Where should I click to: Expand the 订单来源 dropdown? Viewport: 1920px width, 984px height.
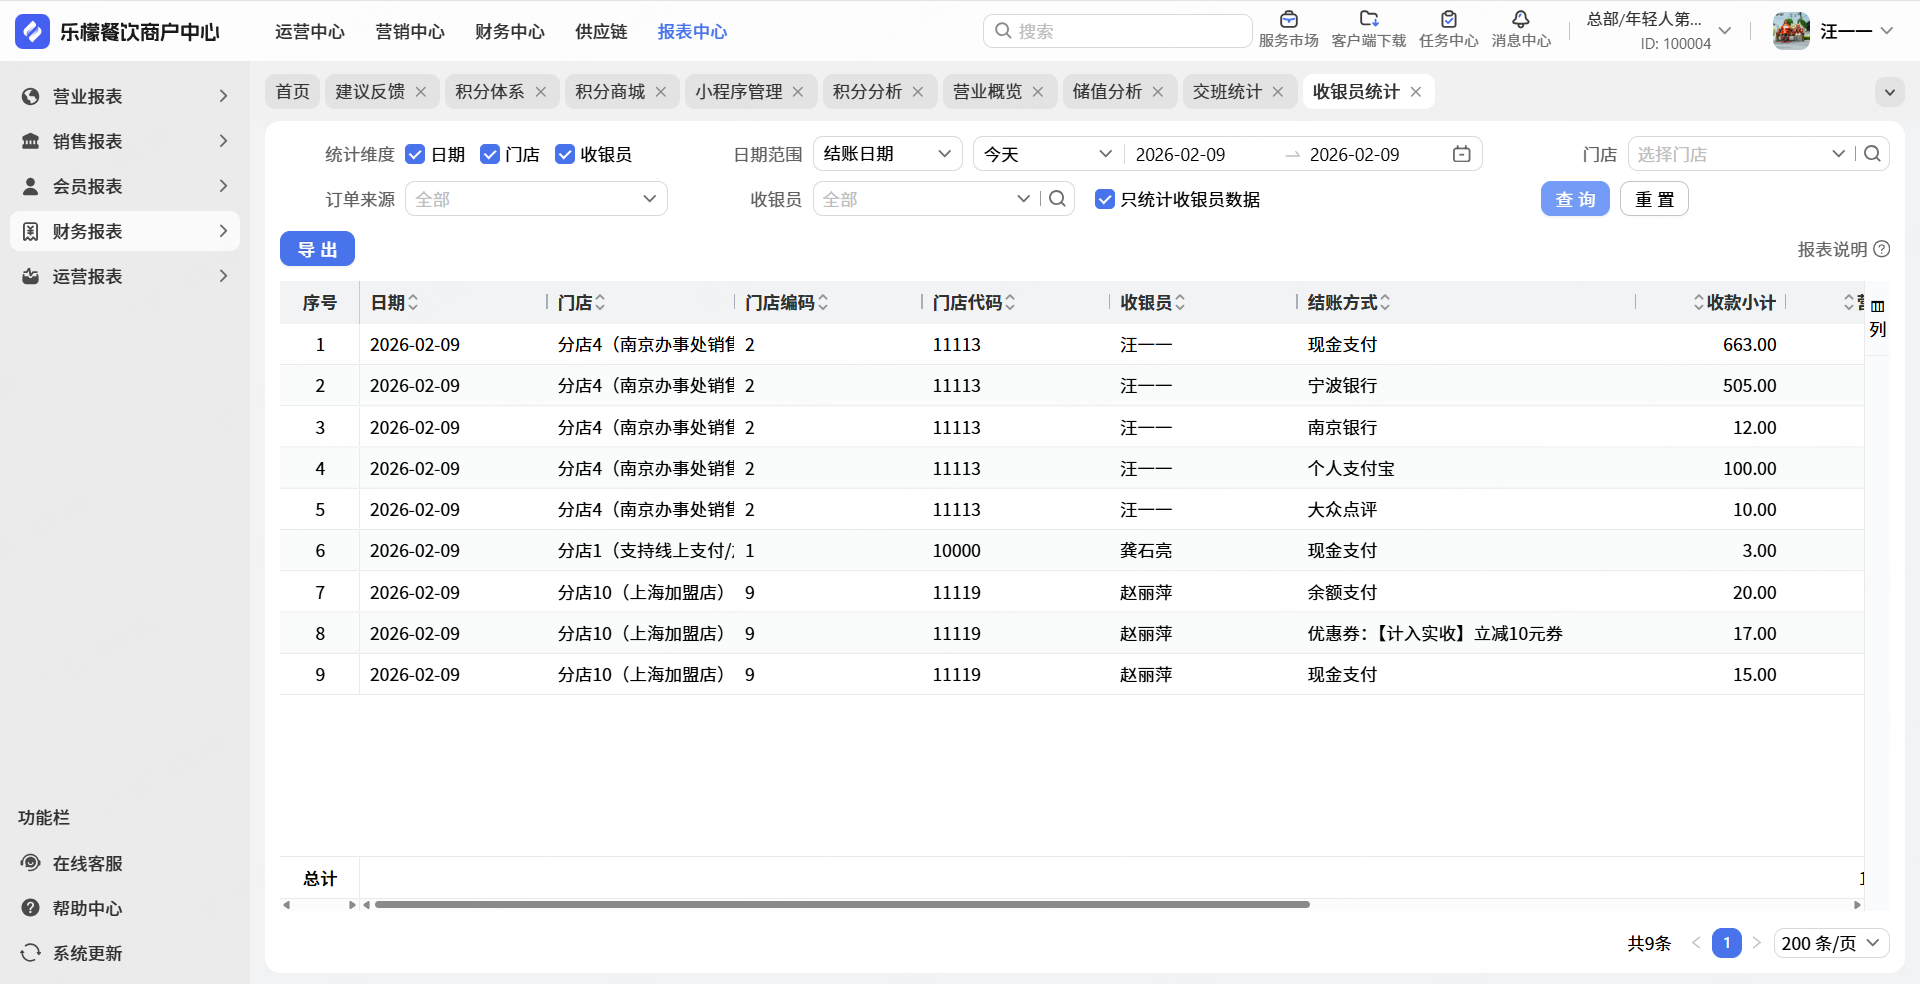536,199
